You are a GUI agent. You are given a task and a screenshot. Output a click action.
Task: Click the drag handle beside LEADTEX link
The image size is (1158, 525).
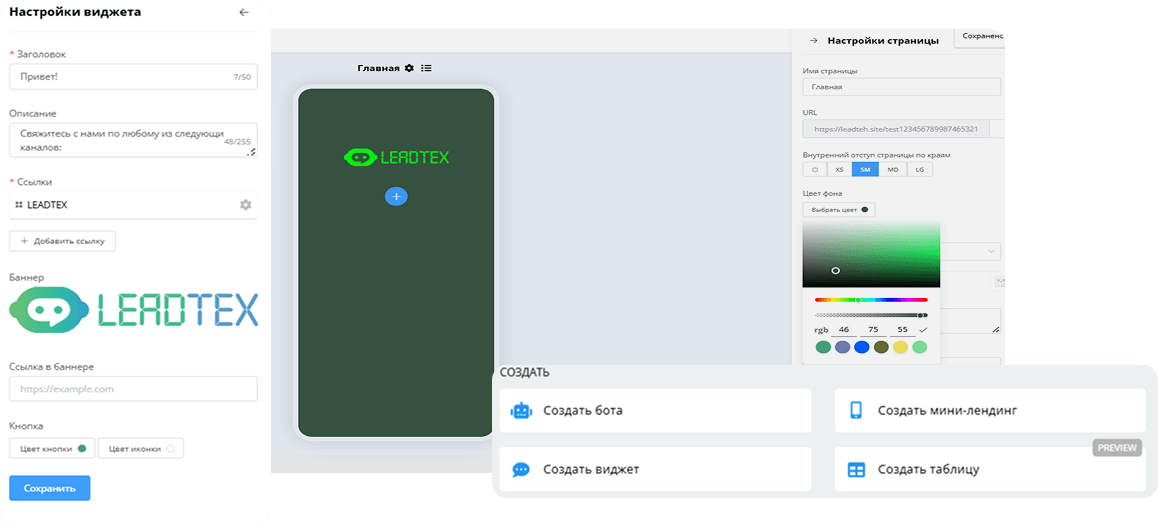(19, 205)
